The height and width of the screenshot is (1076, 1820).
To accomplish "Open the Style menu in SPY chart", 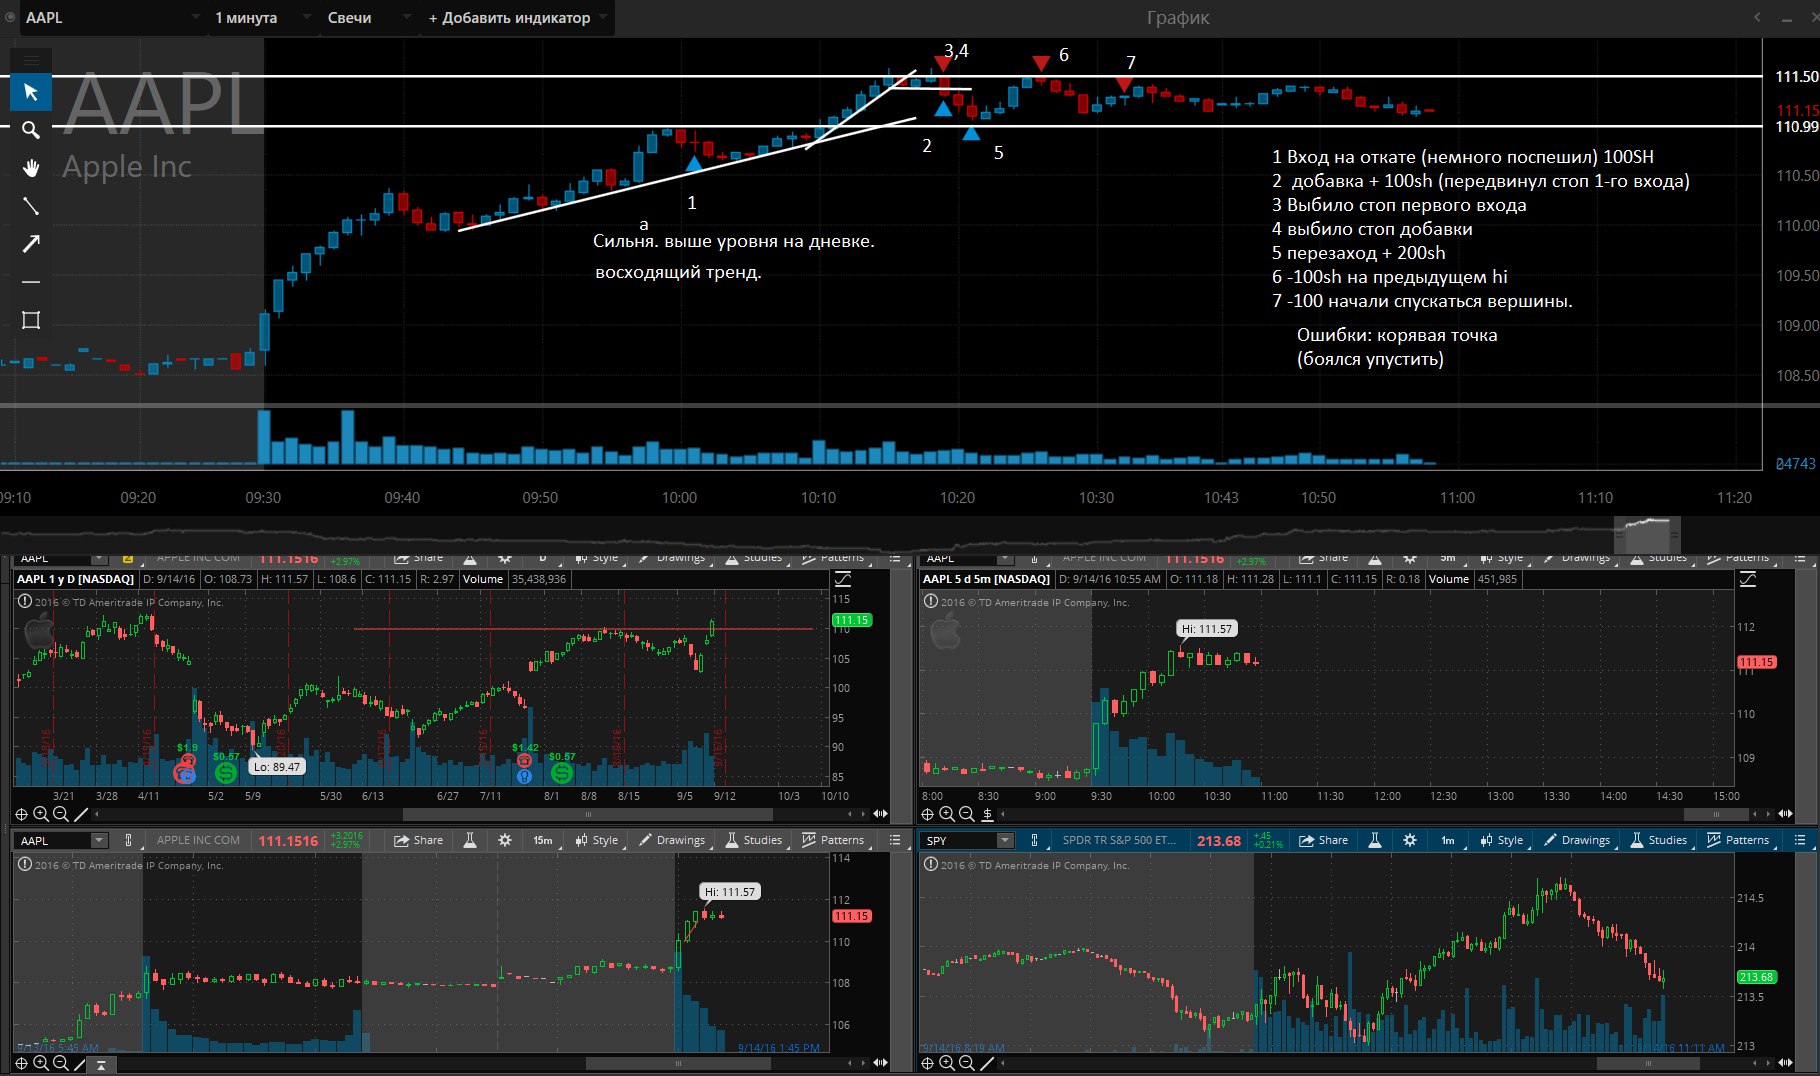I will click(x=1501, y=840).
